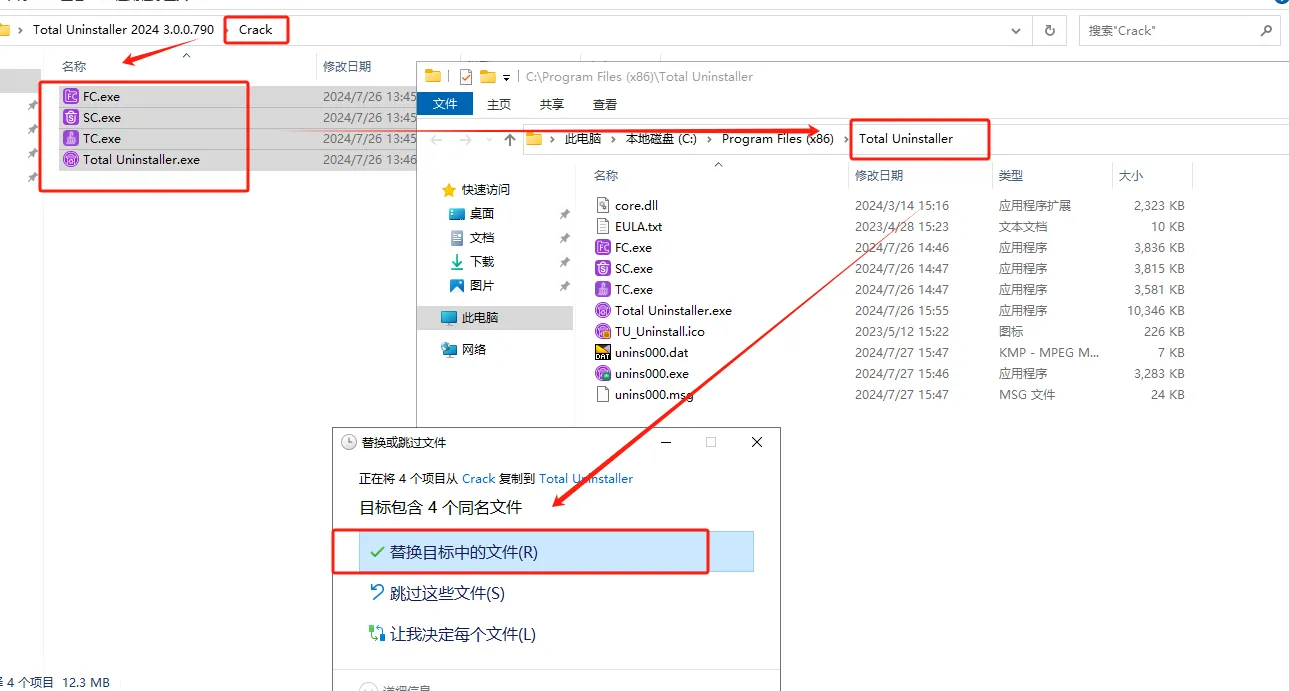Select the SC.exe icon in the Crack window
This screenshot has height=691, width=1289.
coord(70,118)
